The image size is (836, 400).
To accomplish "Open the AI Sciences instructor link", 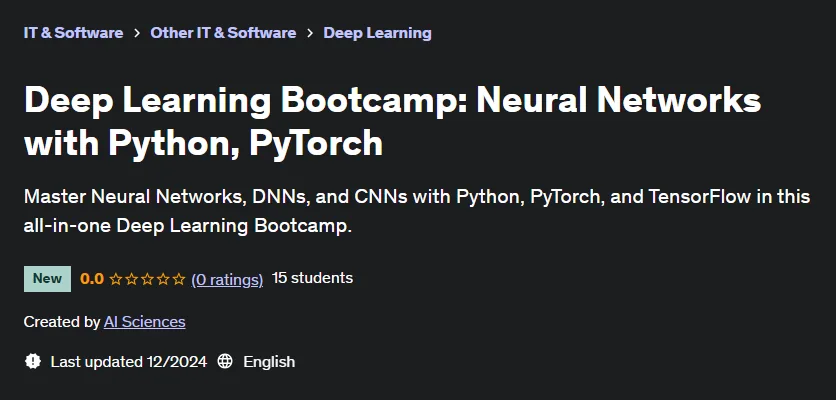I will click(x=144, y=322).
